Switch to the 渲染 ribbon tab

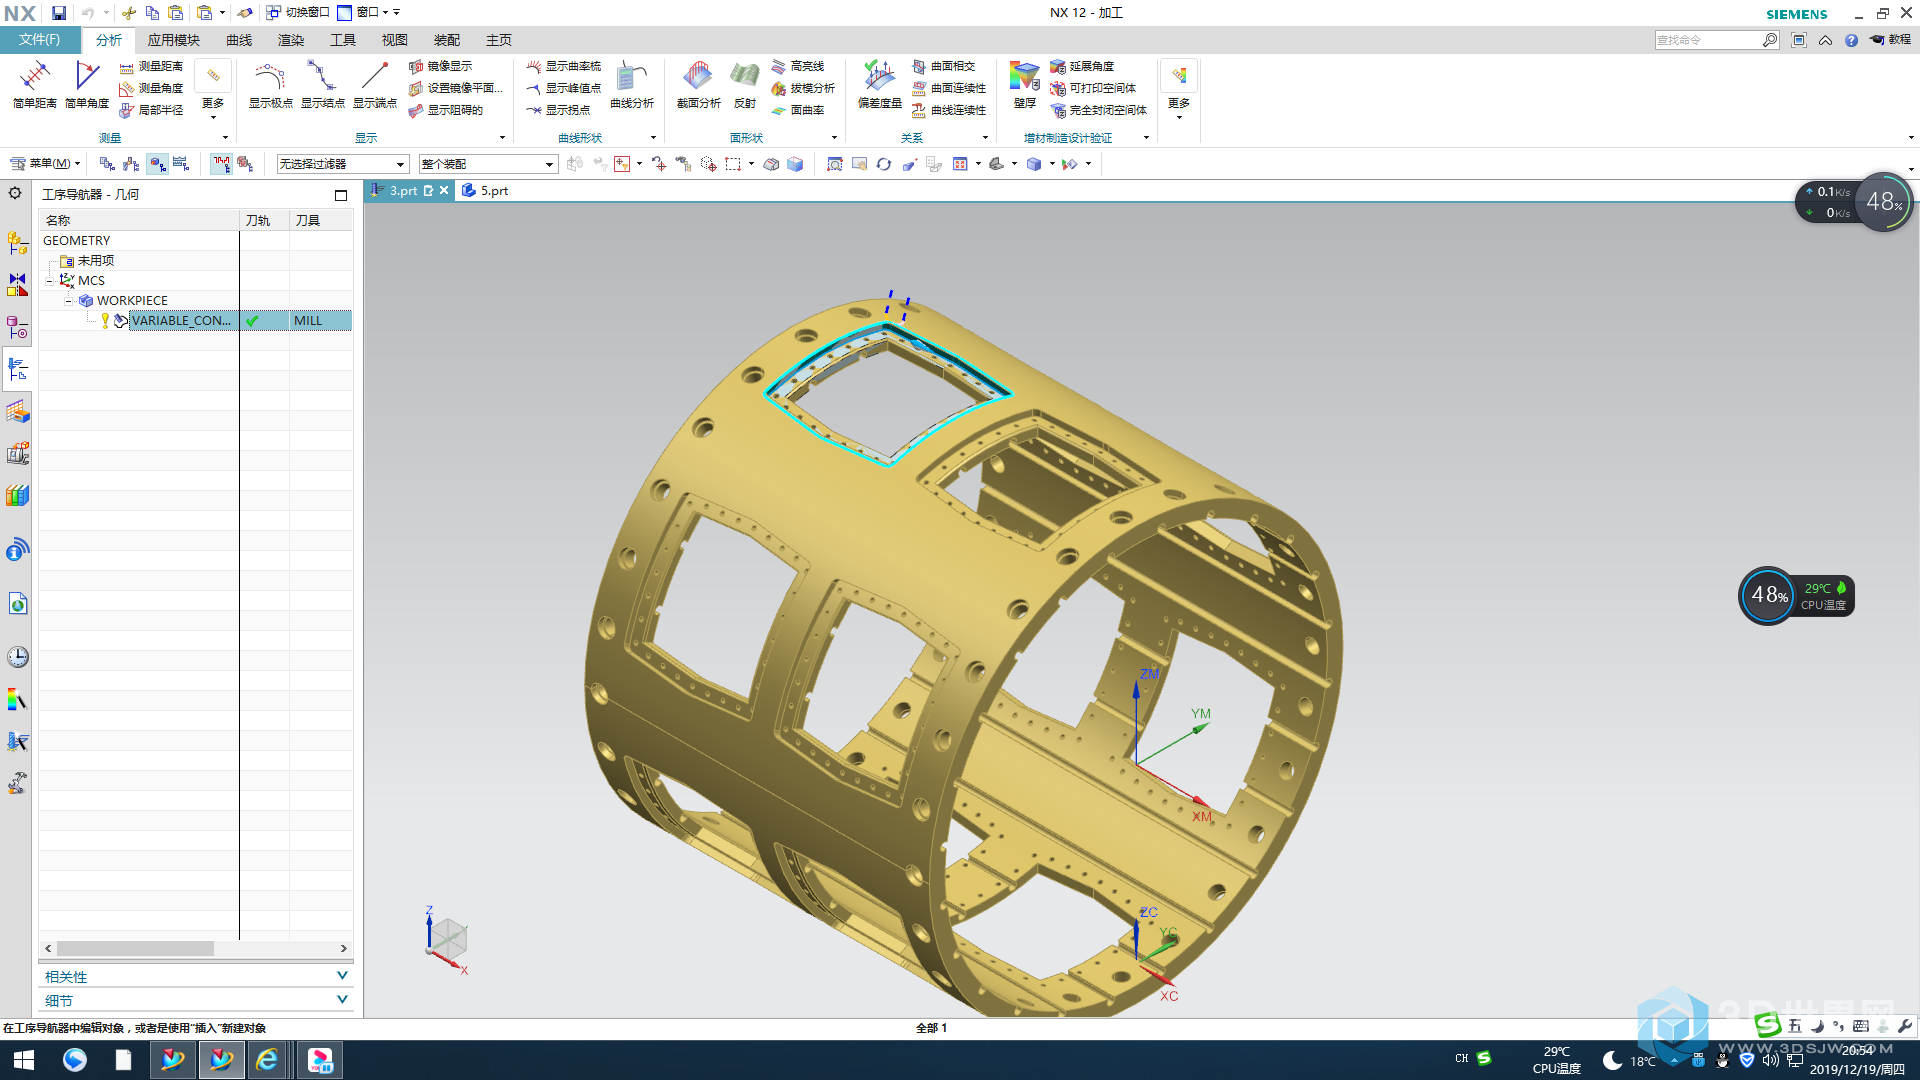(x=291, y=40)
